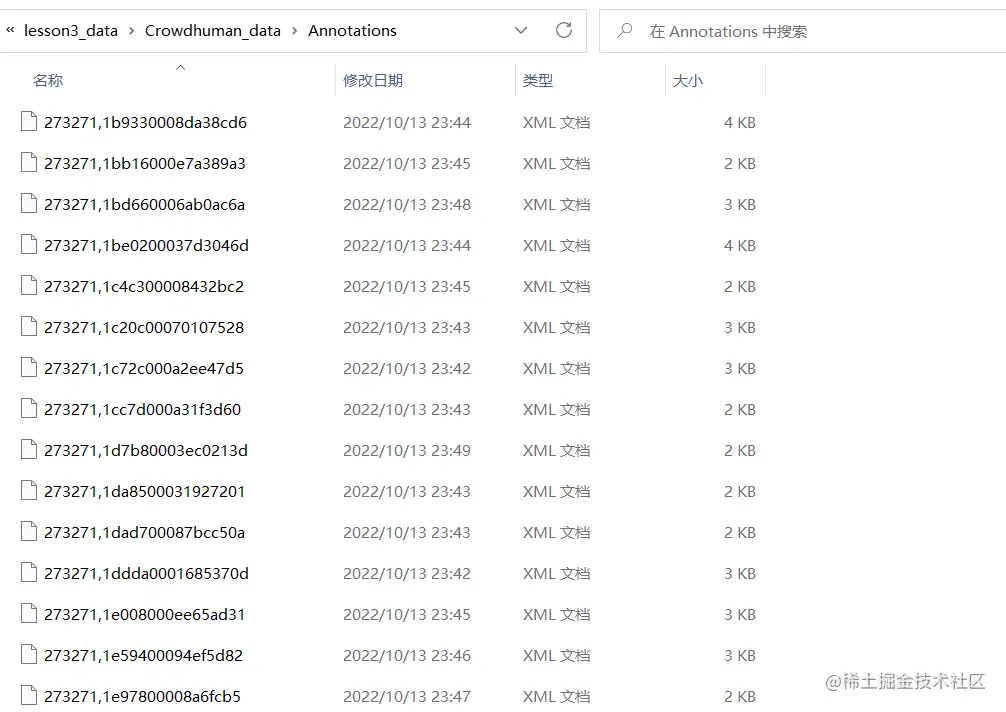The width and height of the screenshot is (1006, 712).
Task: Click XML 文档 type of 273271,1c20c00070107528
Action: pos(556,328)
